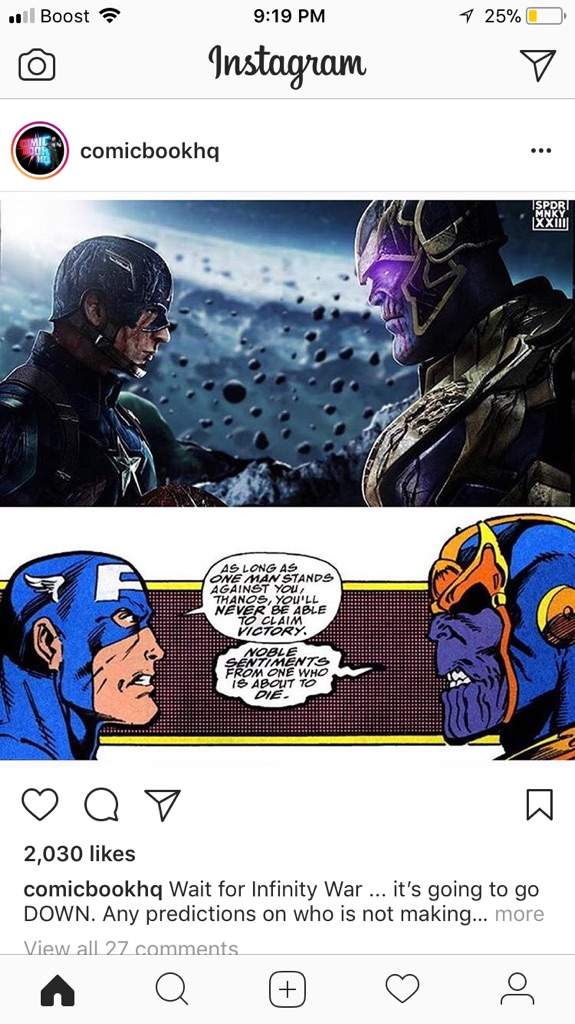Create a new post with plus icon
Viewport: 575px width, 1024px height.
coord(288,989)
